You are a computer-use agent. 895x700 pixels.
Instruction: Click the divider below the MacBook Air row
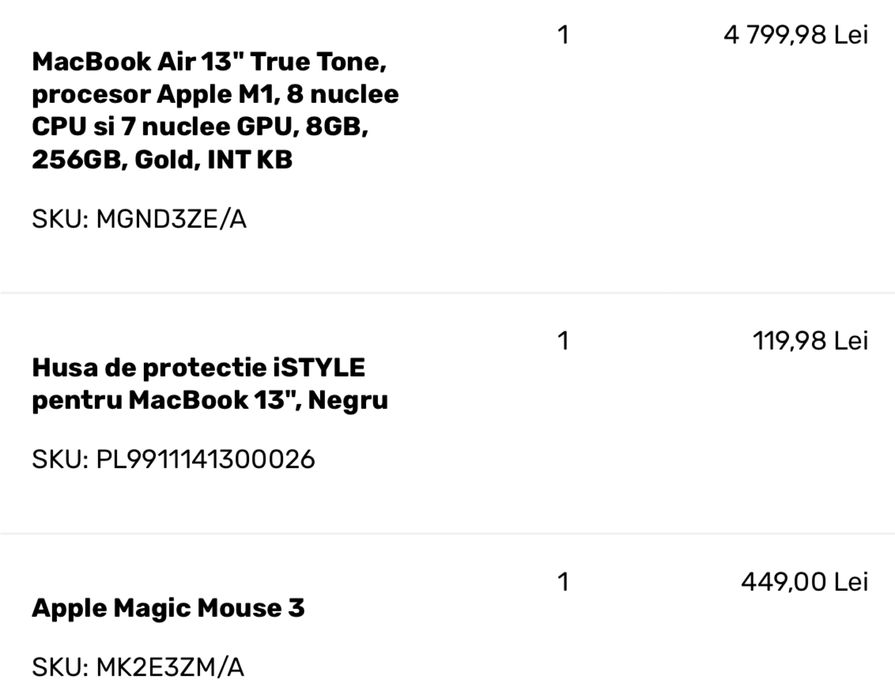447,293
